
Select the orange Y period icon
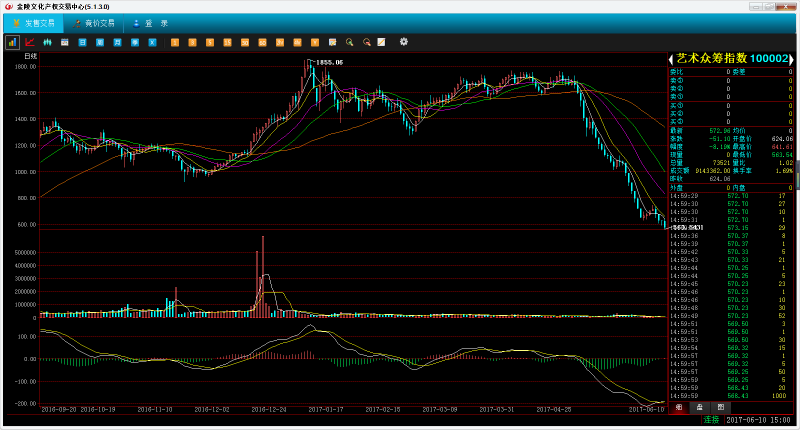point(315,42)
